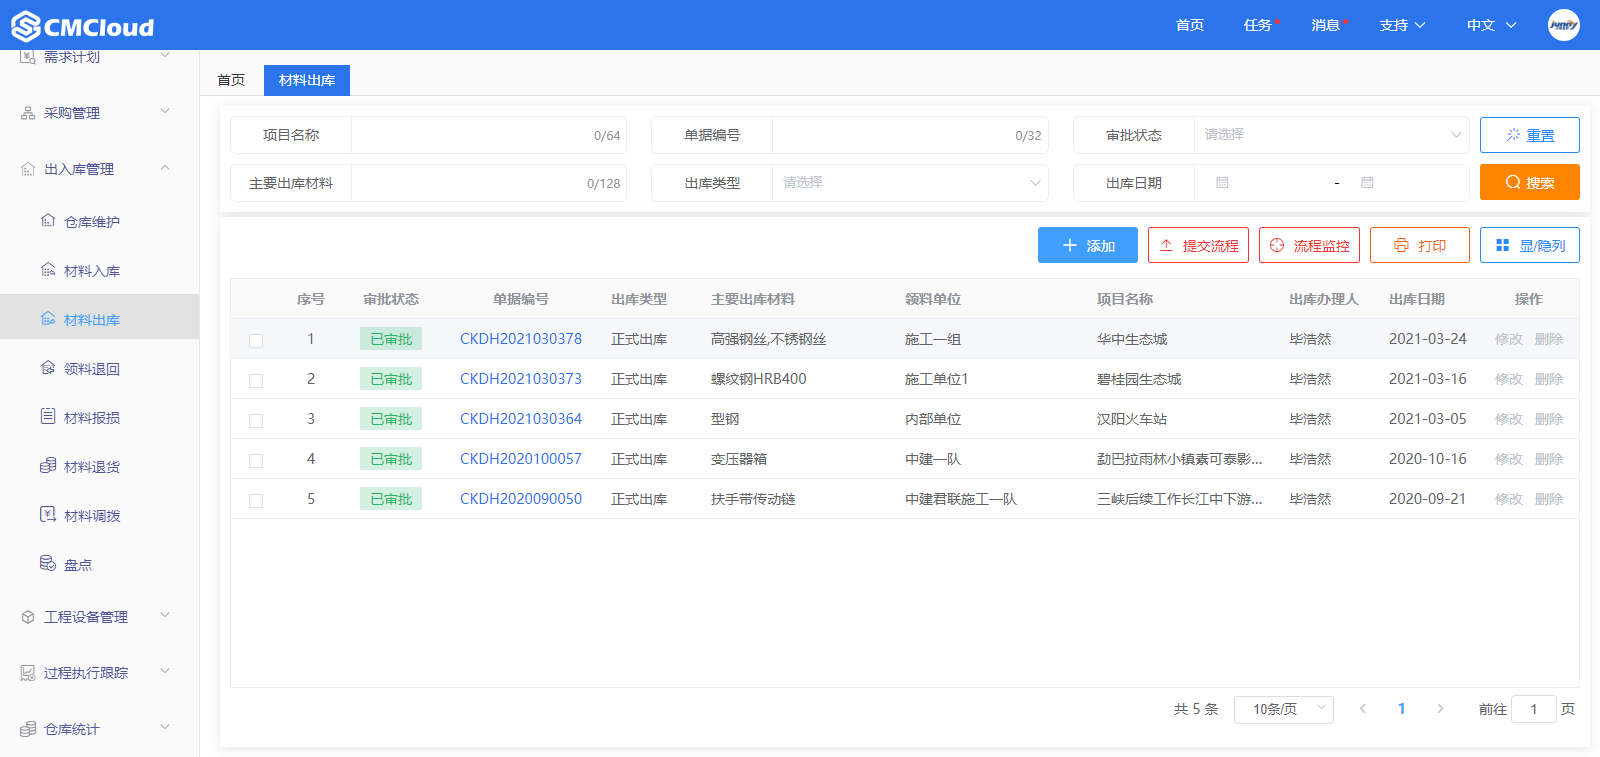
Task: Click the 仓库统计 icon
Action: 28,729
